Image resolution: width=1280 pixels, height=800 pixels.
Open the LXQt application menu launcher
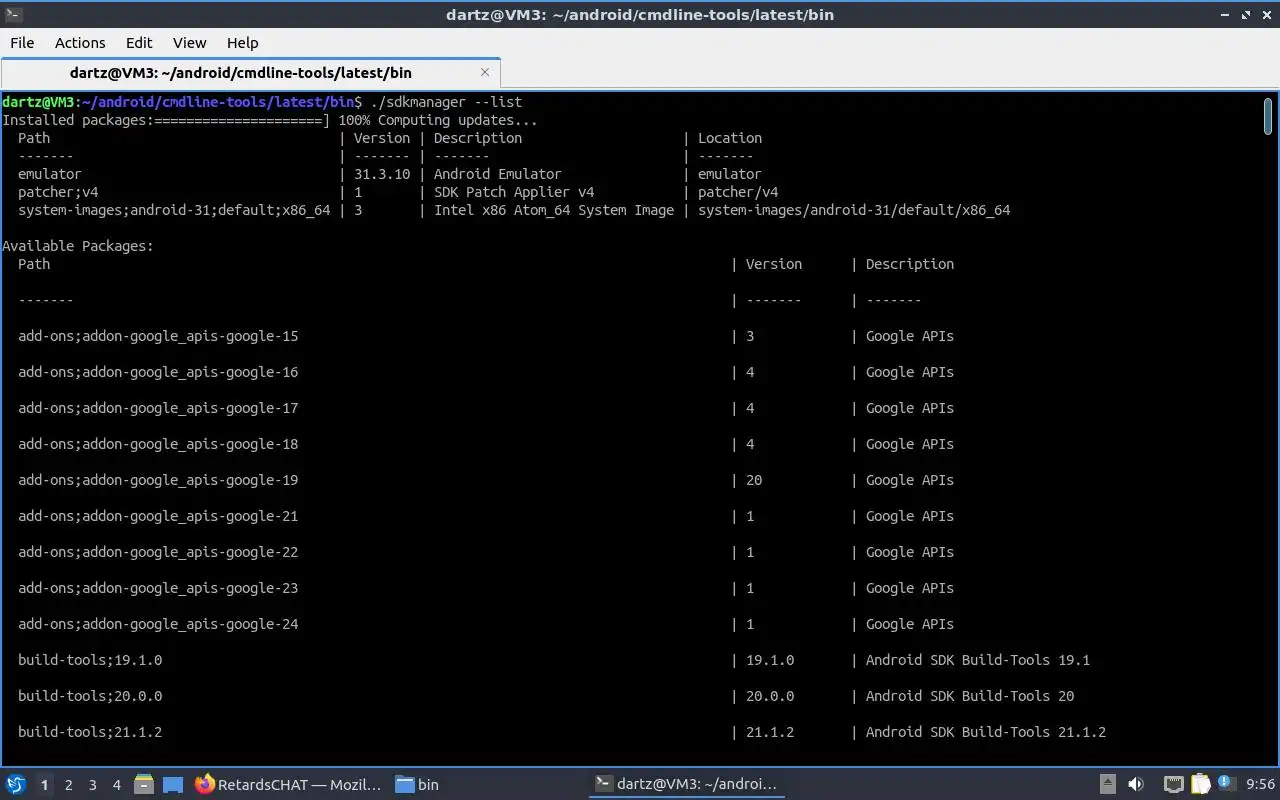15,784
